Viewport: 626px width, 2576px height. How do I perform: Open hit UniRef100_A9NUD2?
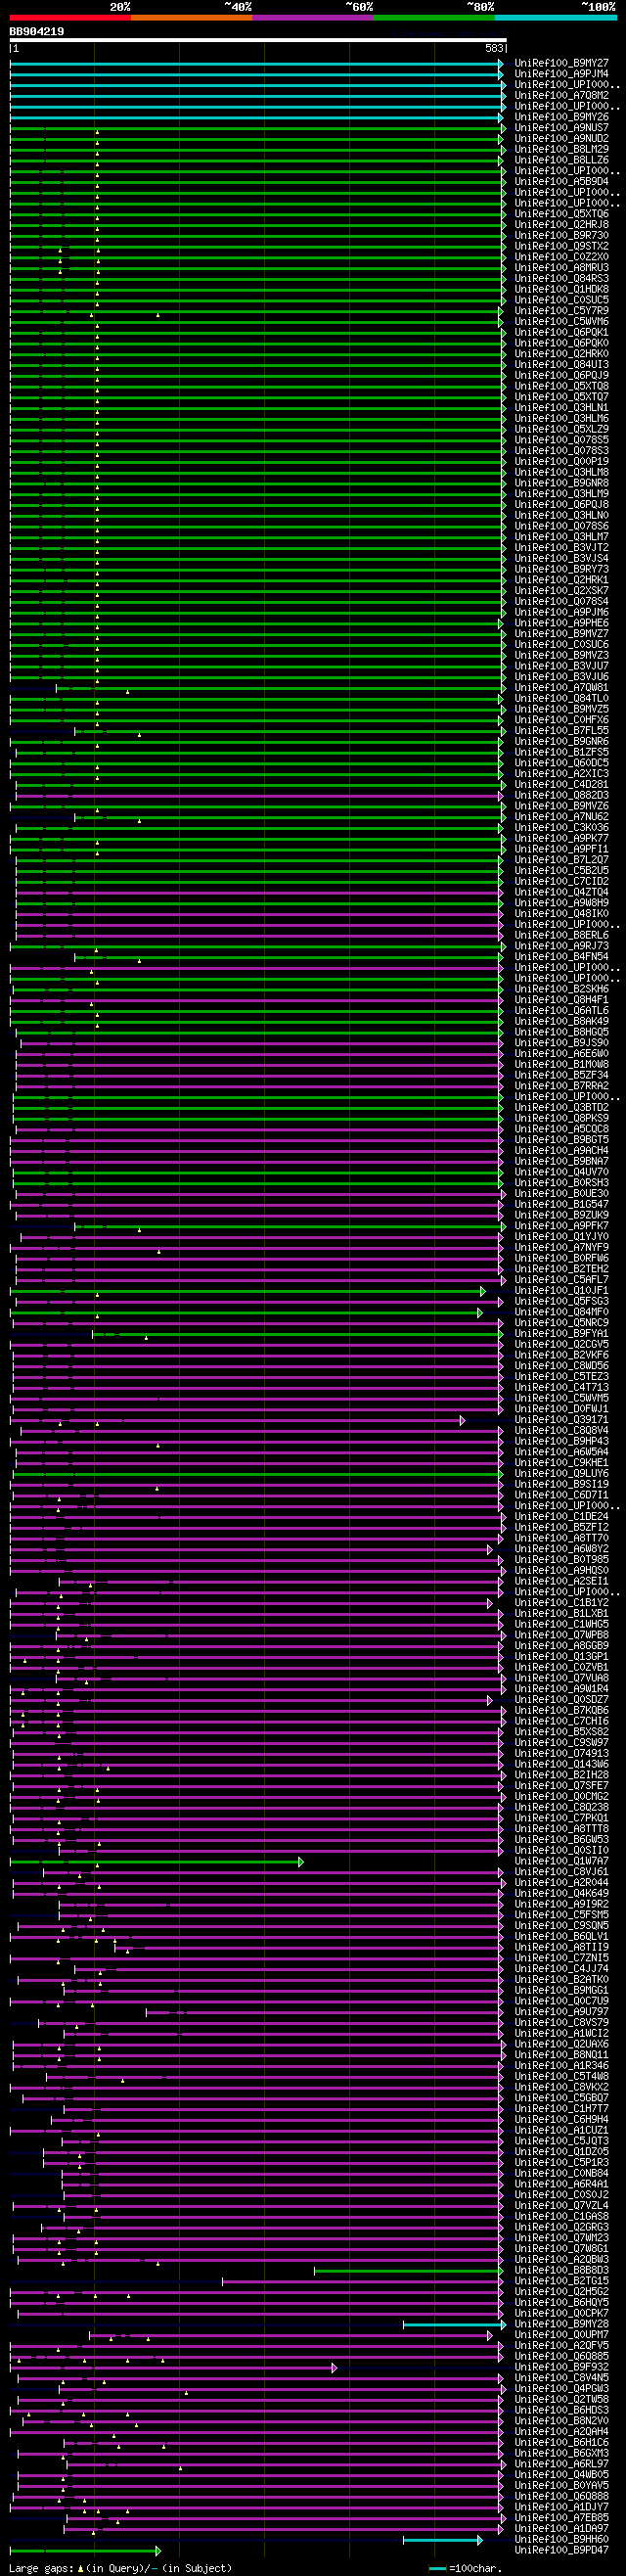pyautogui.click(x=562, y=139)
